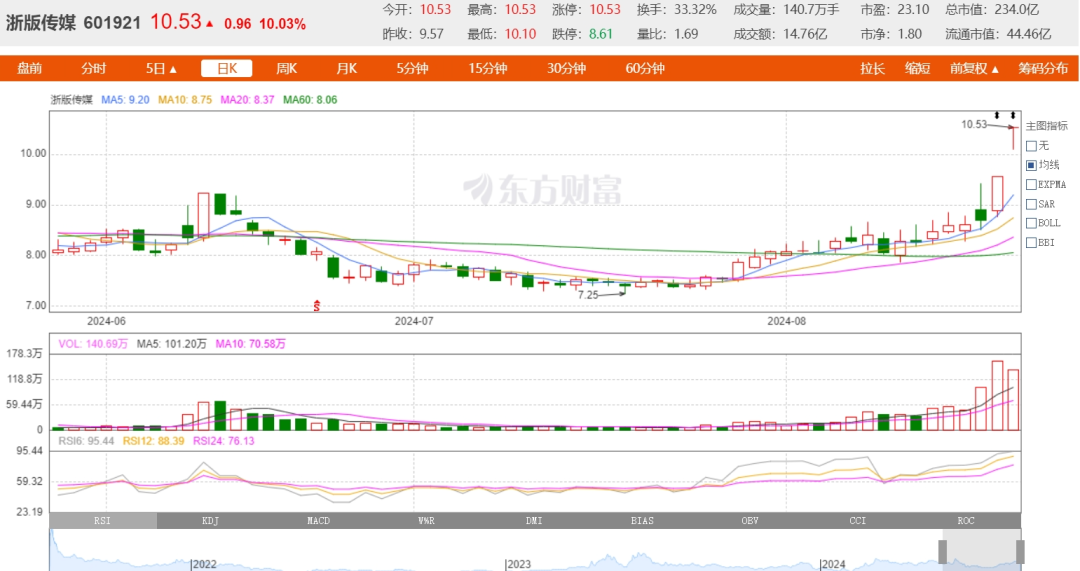Switch to the 周K weekly chart tab
The width and height of the screenshot is (1080, 571).
point(287,69)
